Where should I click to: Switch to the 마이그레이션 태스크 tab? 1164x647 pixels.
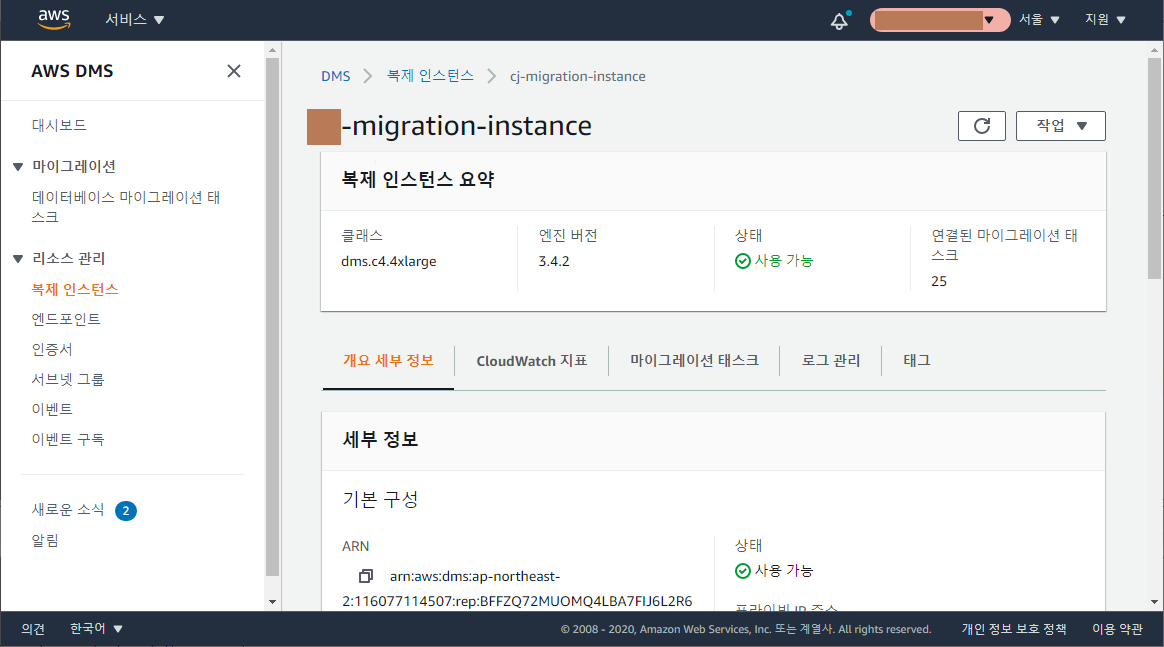pyautogui.click(x=694, y=361)
